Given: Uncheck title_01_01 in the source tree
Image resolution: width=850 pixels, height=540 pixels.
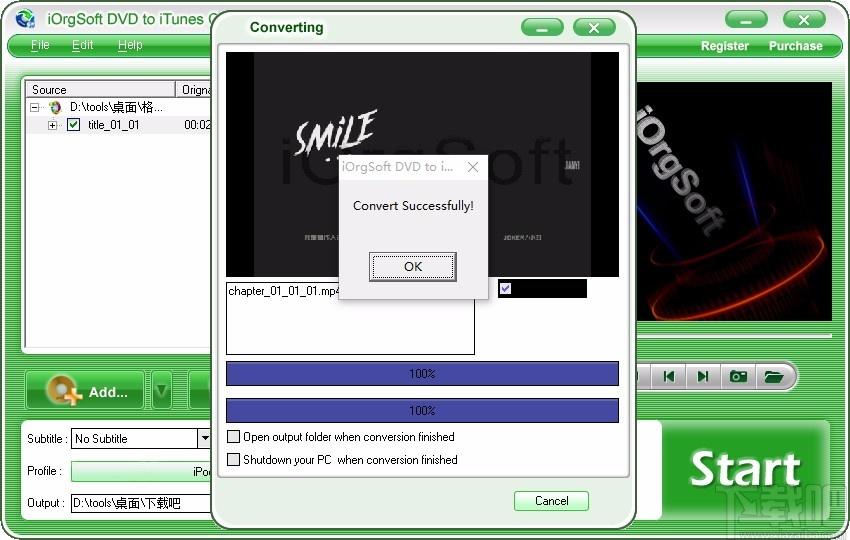Looking at the screenshot, I should pyautogui.click(x=73, y=125).
